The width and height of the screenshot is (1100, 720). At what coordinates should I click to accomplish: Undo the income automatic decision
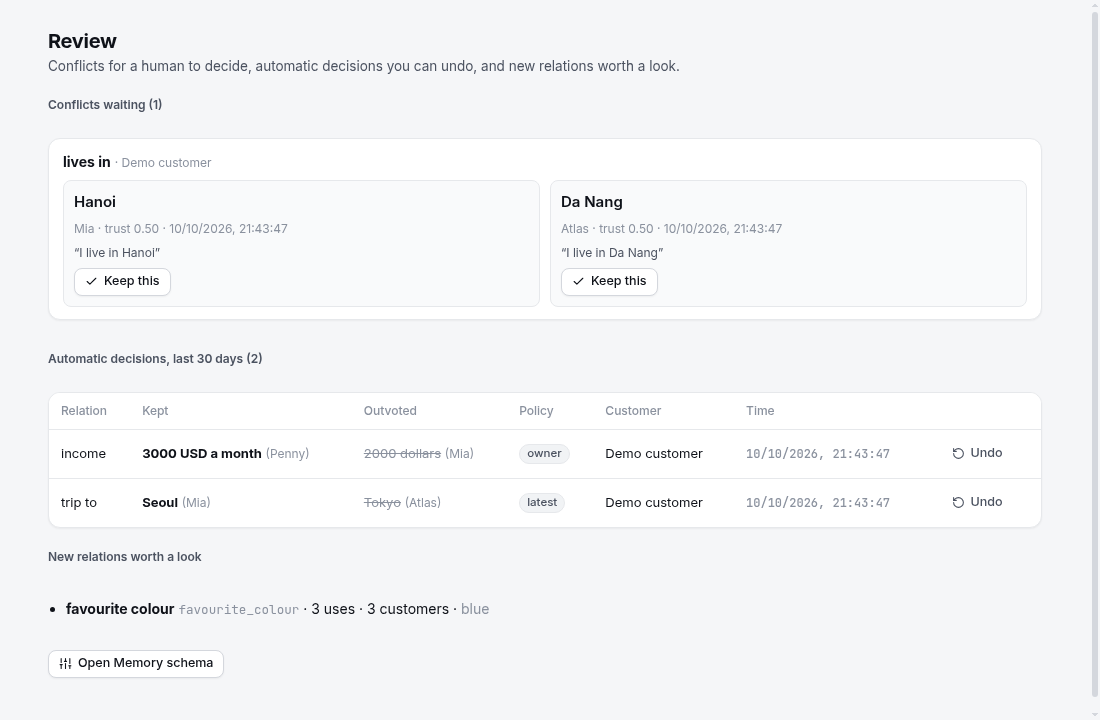click(977, 453)
